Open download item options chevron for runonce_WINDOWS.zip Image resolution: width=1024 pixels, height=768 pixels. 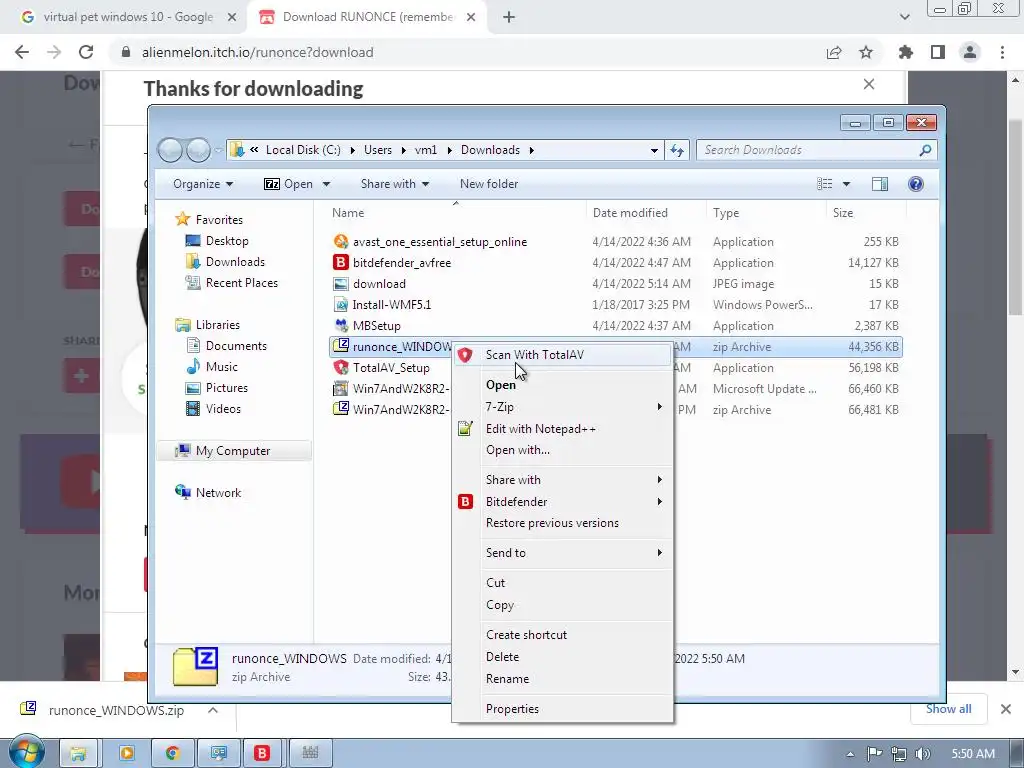pos(213,710)
